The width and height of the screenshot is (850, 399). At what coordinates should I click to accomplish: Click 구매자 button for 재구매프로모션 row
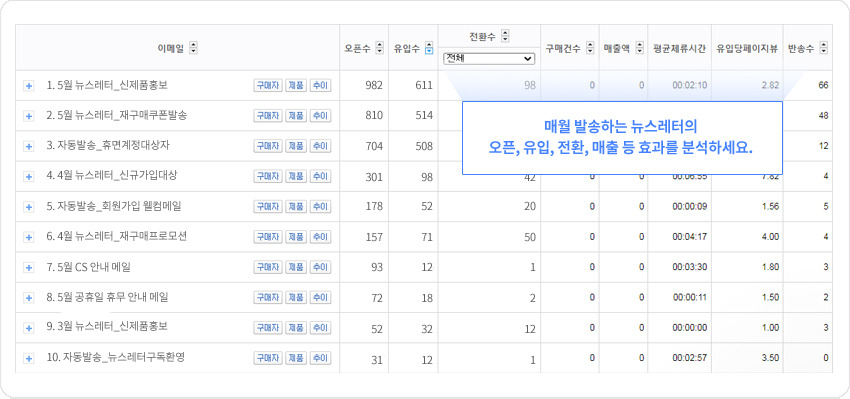268,237
